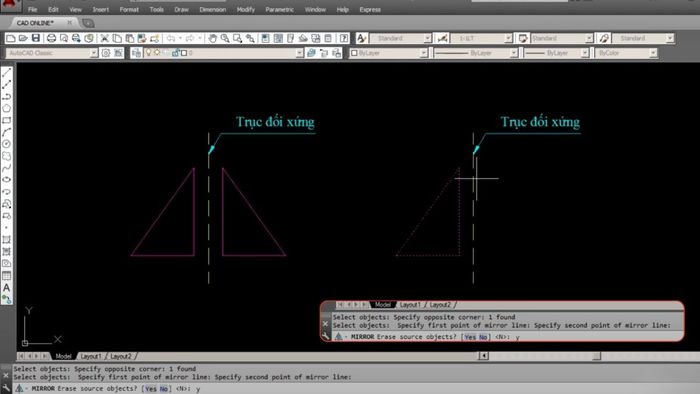Switch to the Layout2 tab at bottom
The image size is (700, 394).
[121, 356]
